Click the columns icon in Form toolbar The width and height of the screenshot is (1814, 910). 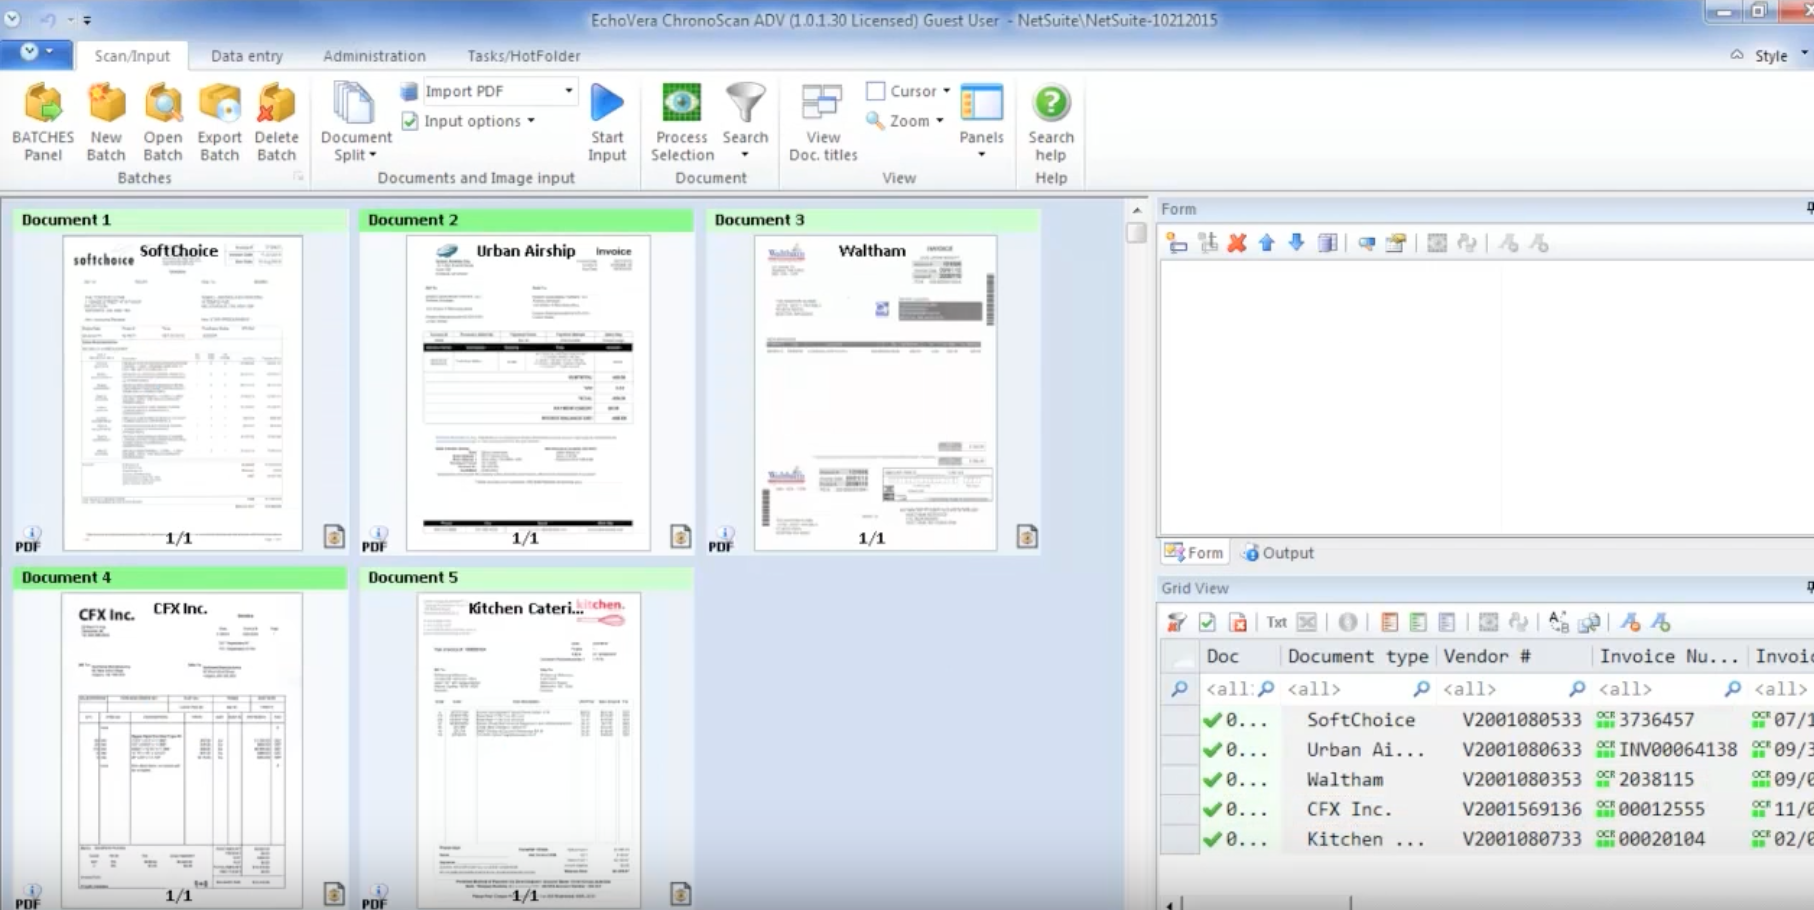pos(1327,243)
